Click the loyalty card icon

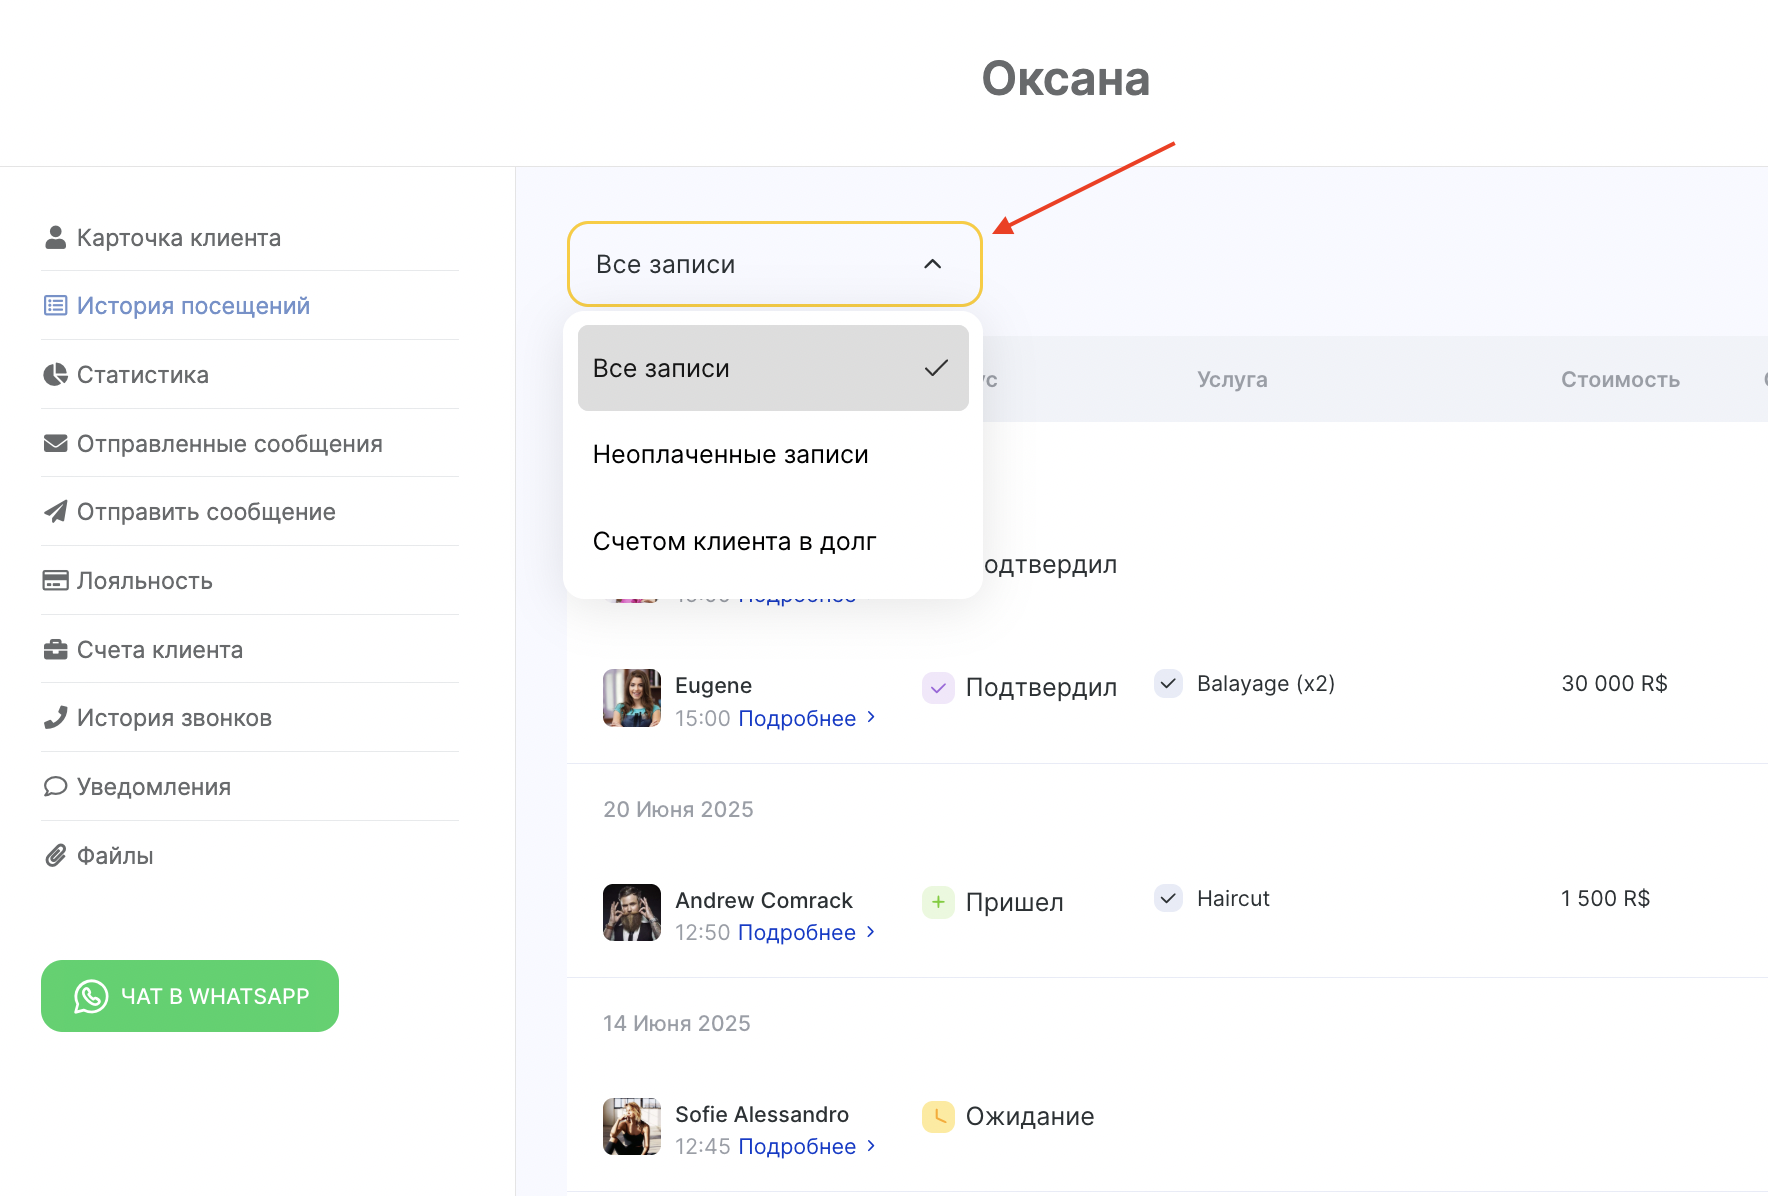pyautogui.click(x=56, y=581)
